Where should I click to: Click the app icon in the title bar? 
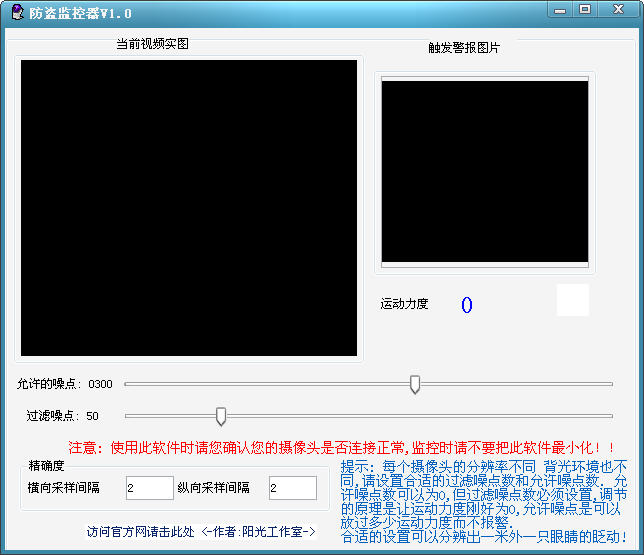click(17, 13)
